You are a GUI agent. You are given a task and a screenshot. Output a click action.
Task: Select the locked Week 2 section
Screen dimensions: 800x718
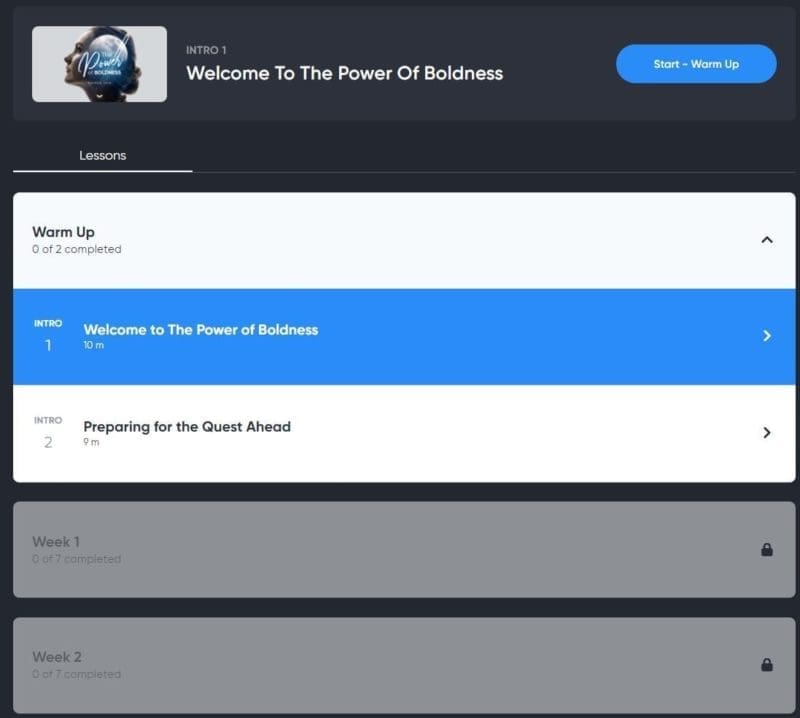[x=404, y=665]
